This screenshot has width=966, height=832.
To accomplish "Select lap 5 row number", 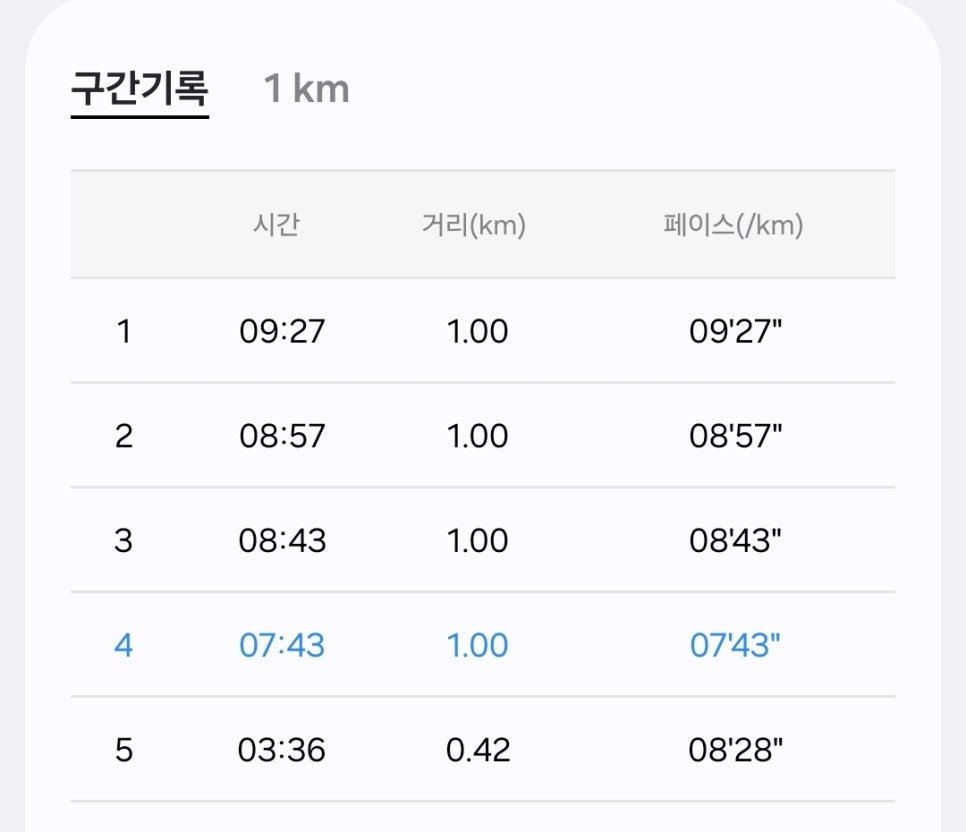I will click(x=124, y=750).
